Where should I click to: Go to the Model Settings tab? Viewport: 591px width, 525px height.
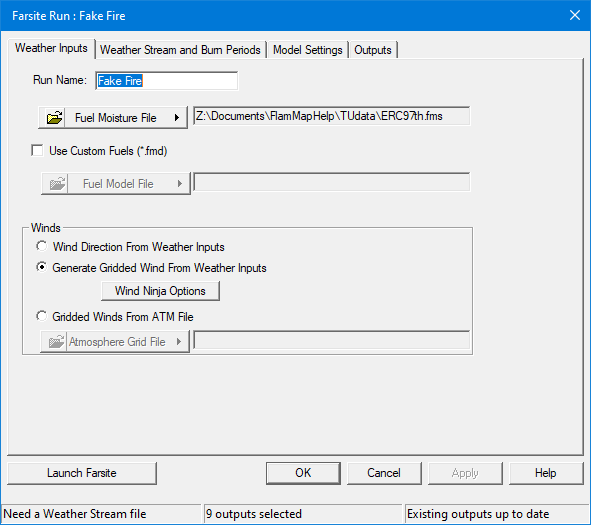(x=308, y=50)
